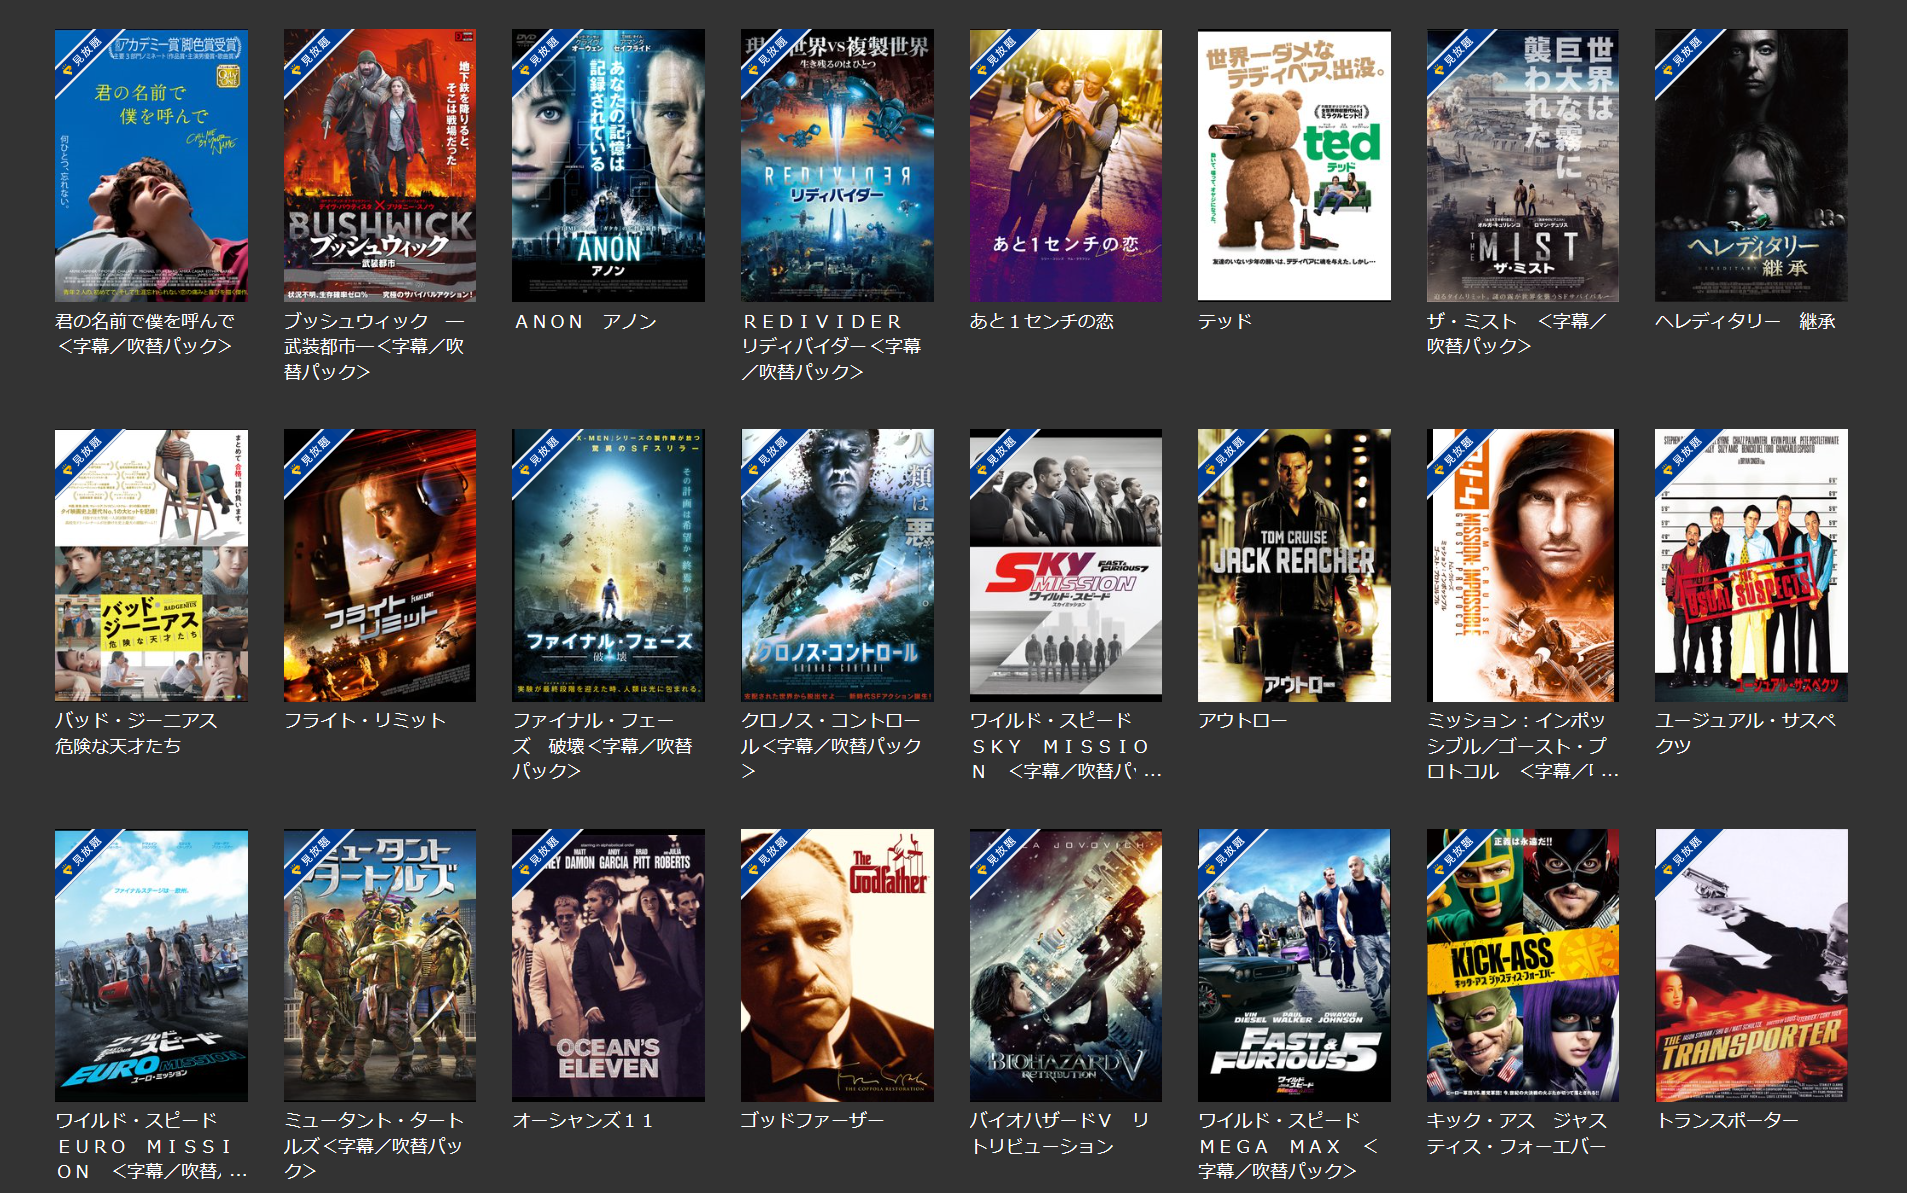The width and height of the screenshot is (1907, 1193).
Task: Open the ファイナル・フェーズ poster
Action: pyautogui.click(x=608, y=565)
